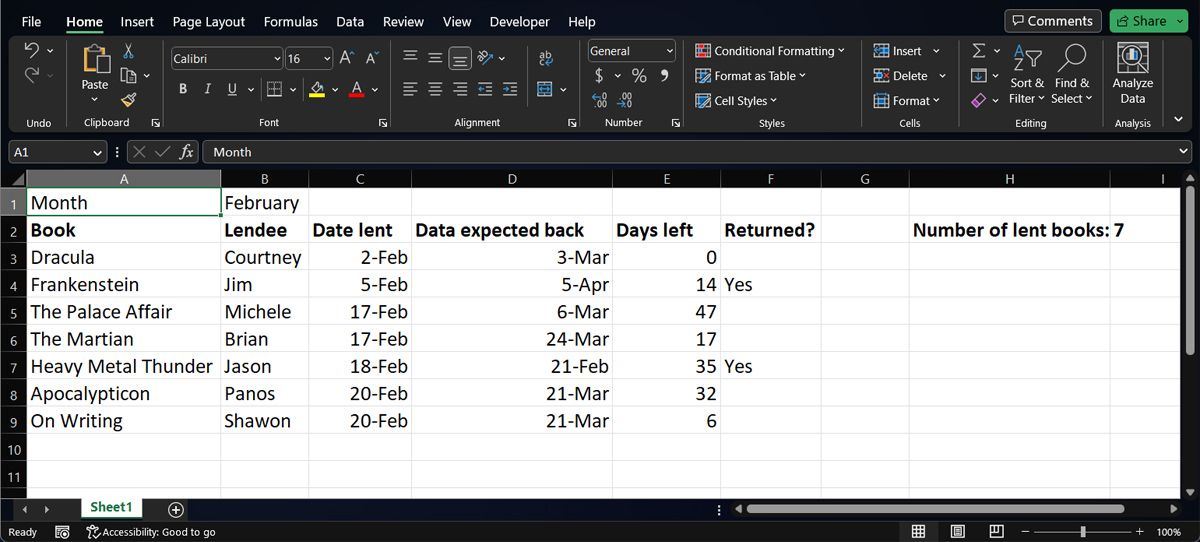Apply Percent Style number format

(x=639, y=76)
